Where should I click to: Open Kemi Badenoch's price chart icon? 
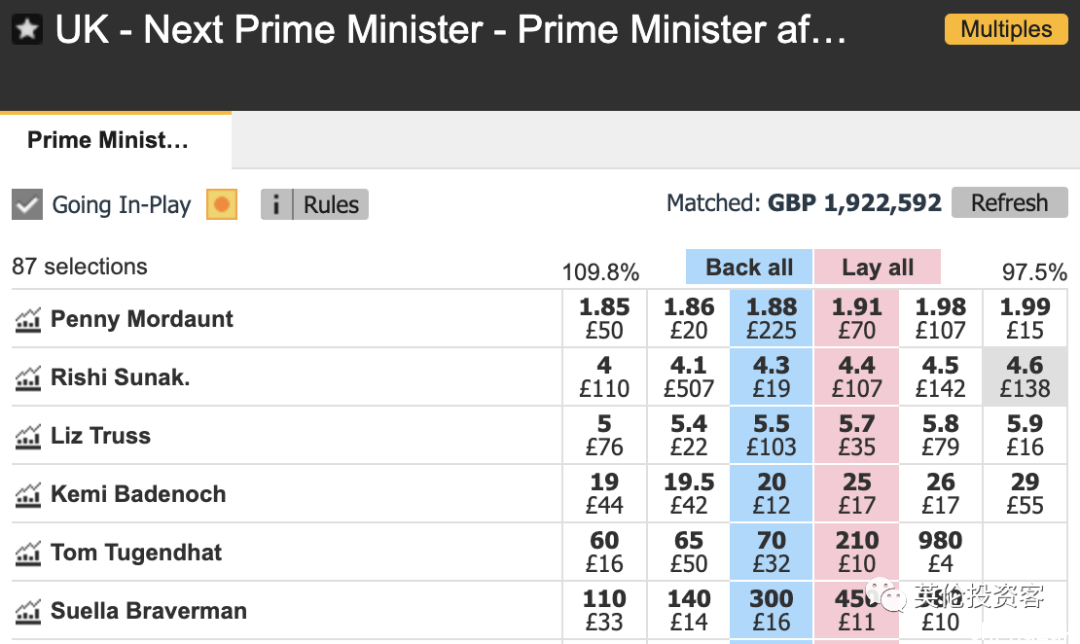pos(28,495)
